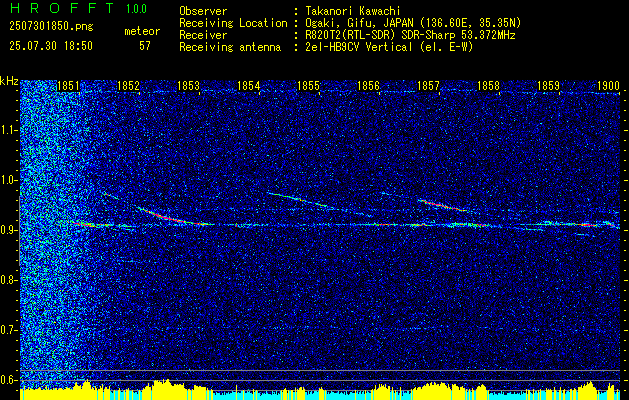The width and height of the screenshot is (629, 400).
Task: Click the Observer field label
Action: [x=203, y=11]
